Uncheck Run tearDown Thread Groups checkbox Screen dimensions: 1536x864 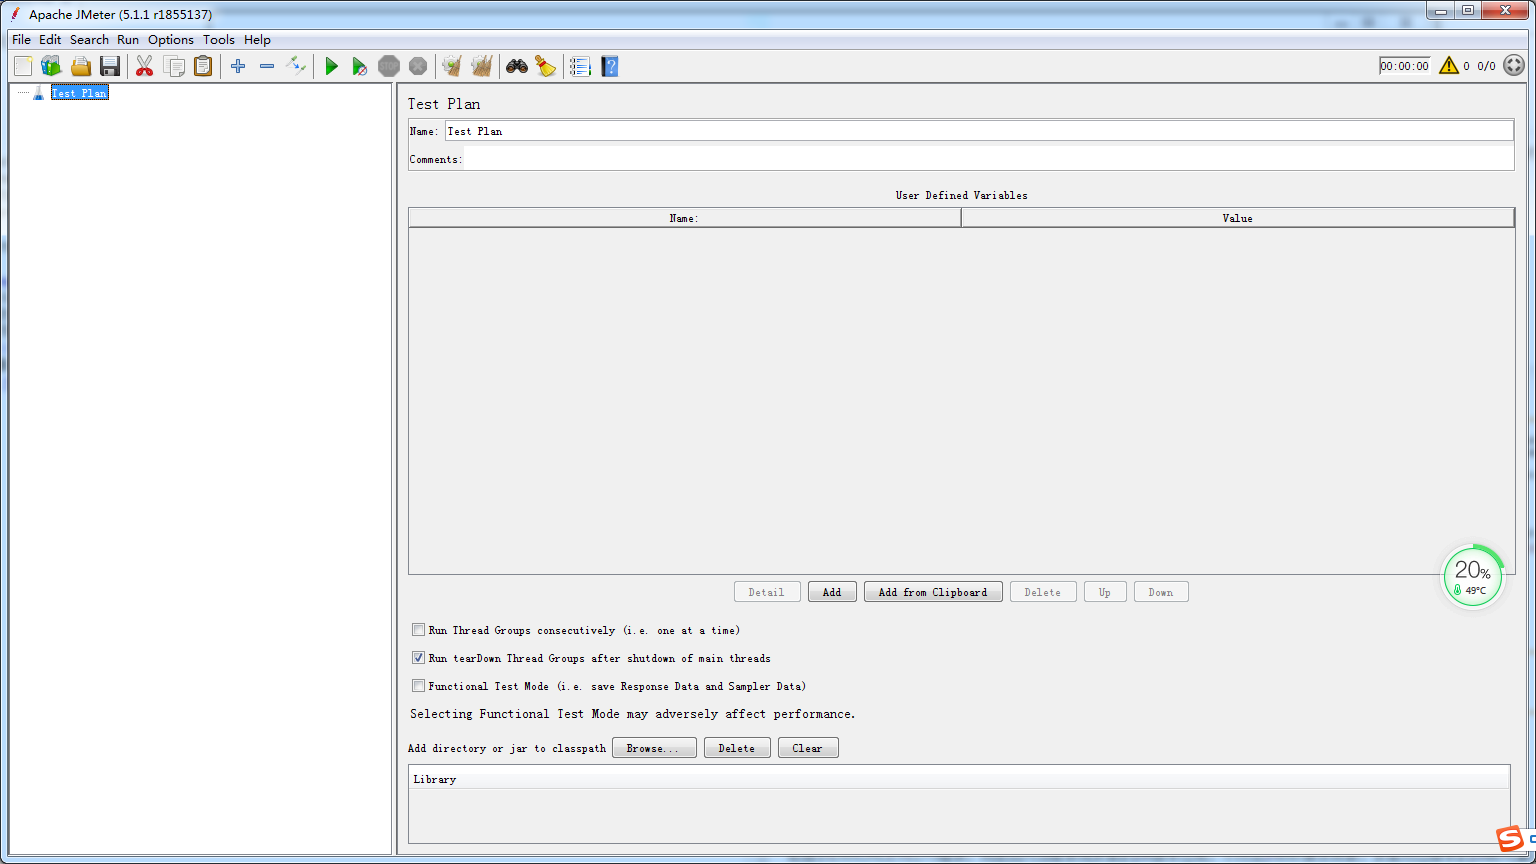(x=419, y=658)
